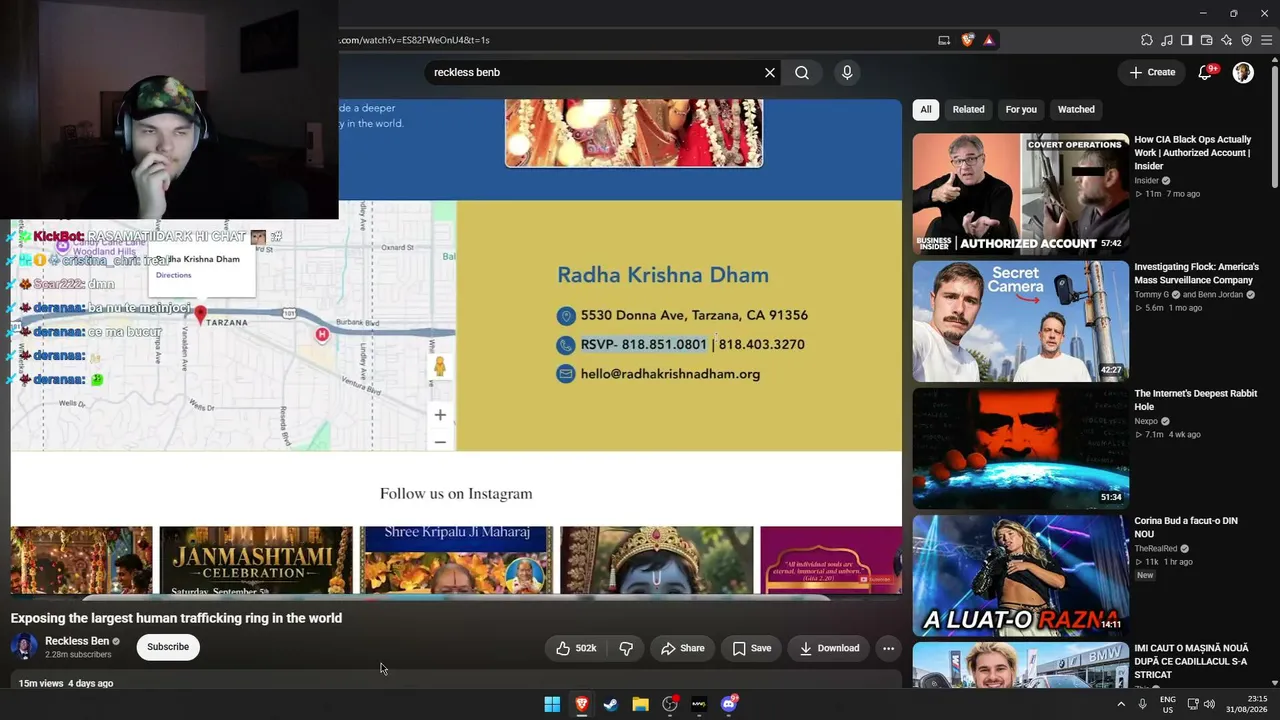Dislike the video with thumbs down

pos(626,648)
